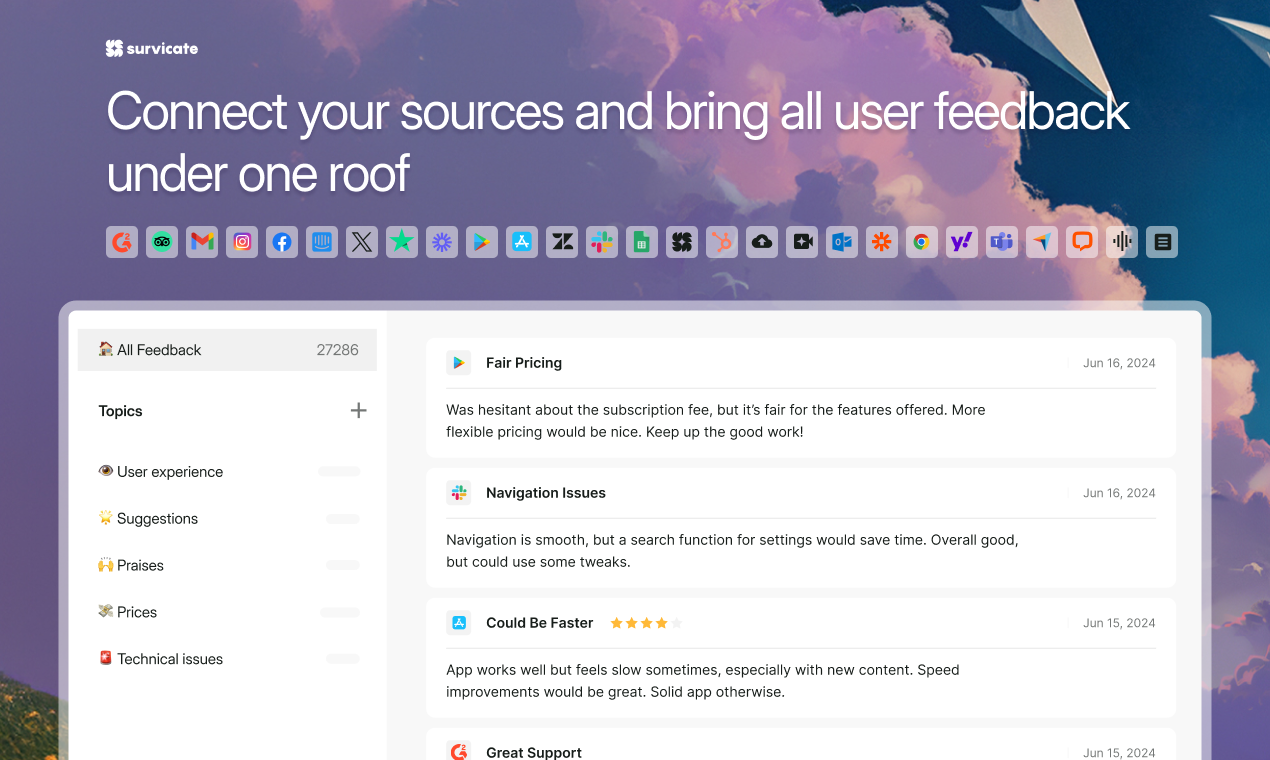This screenshot has height=760, width=1270.
Task: Click the Zendesk source icon
Action: [x=562, y=242]
